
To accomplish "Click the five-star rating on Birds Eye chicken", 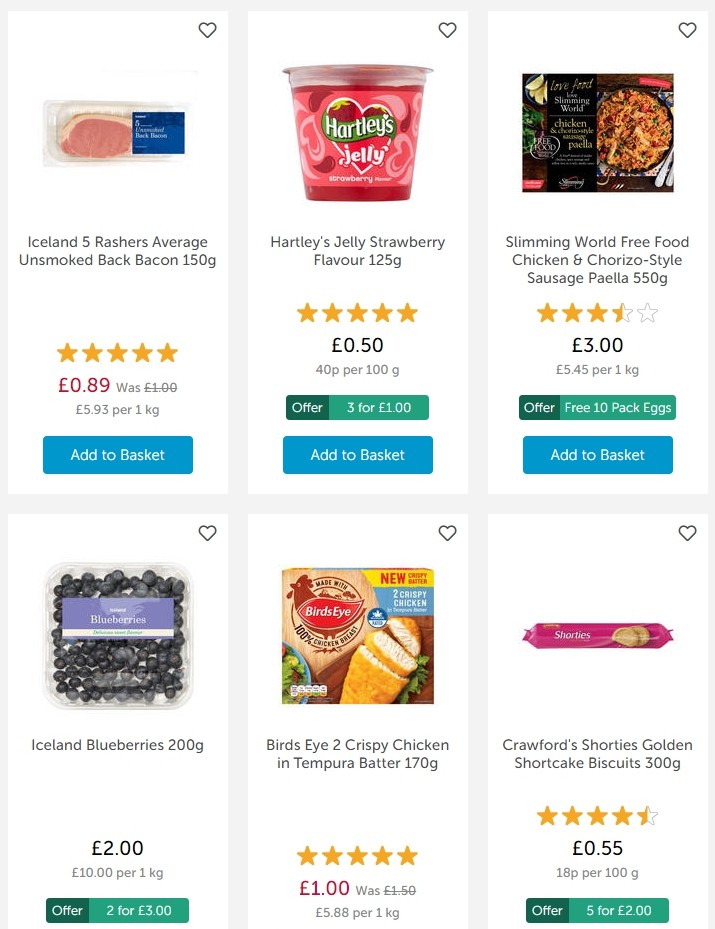I will point(357,856).
